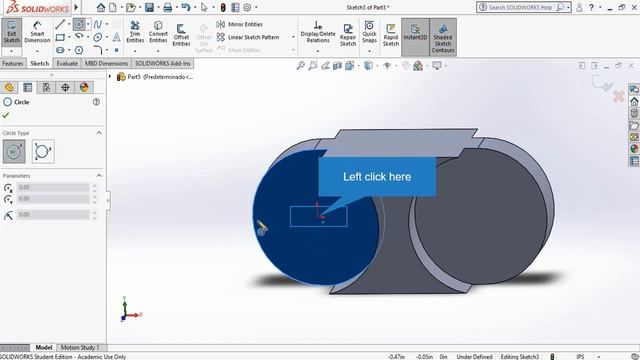Click the New document icon
The height and width of the screenshot is (360, 640).
click(x=113, y=7)
